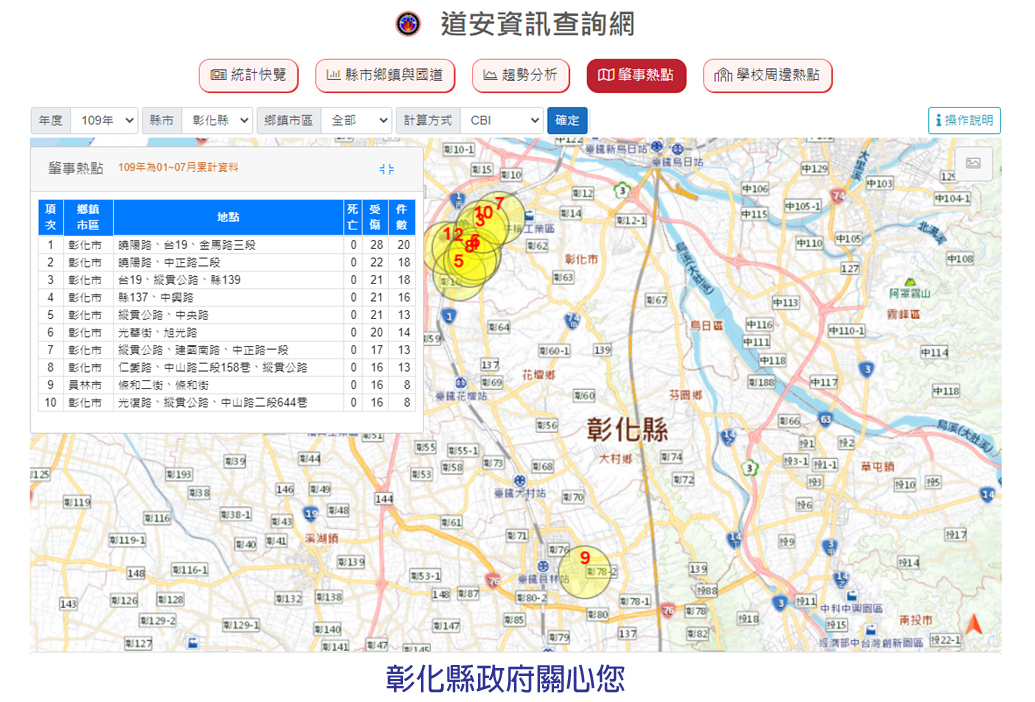1035x702 pixels.
Task: Select table row 9 條和二街、條和街
Action: tap(228, 385)
